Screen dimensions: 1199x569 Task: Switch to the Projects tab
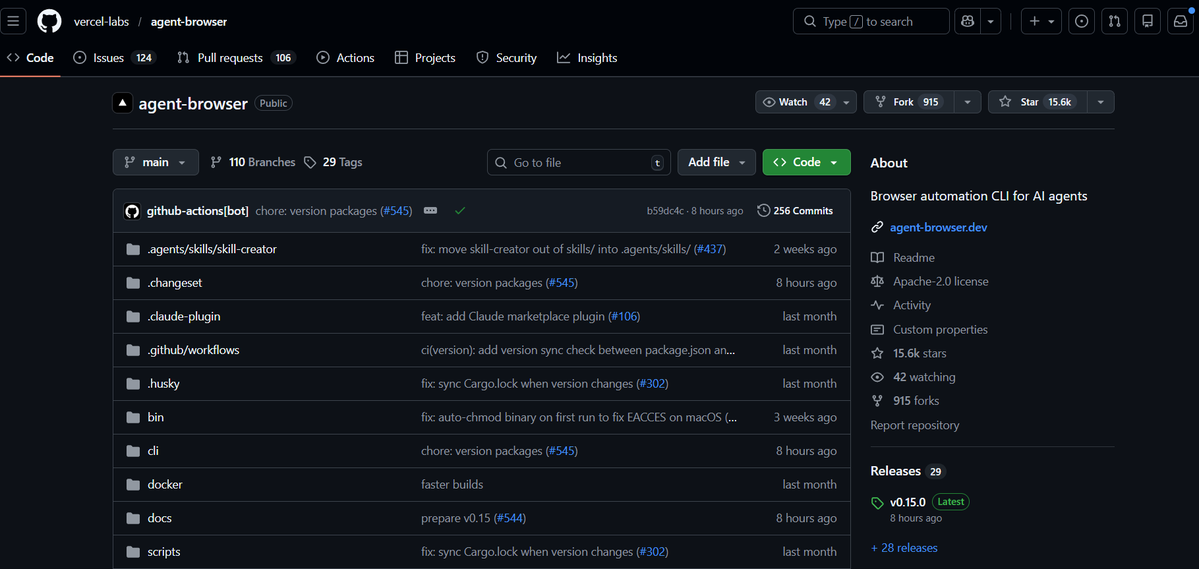(x=425, y=58)
